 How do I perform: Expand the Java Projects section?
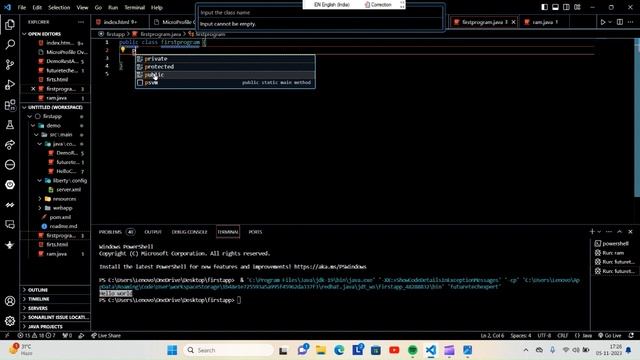[55, 327]
